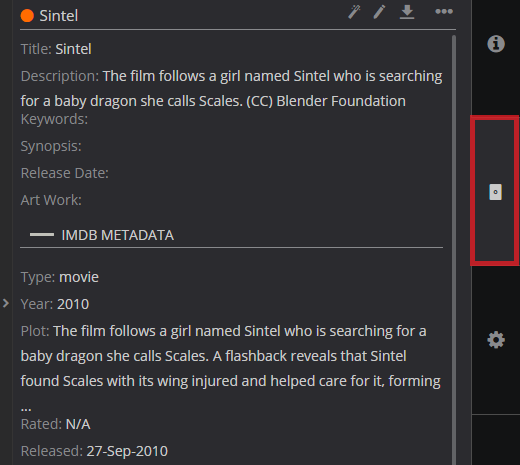Select the highlighted metadata panel icon in the sidebar

(495, 192)
